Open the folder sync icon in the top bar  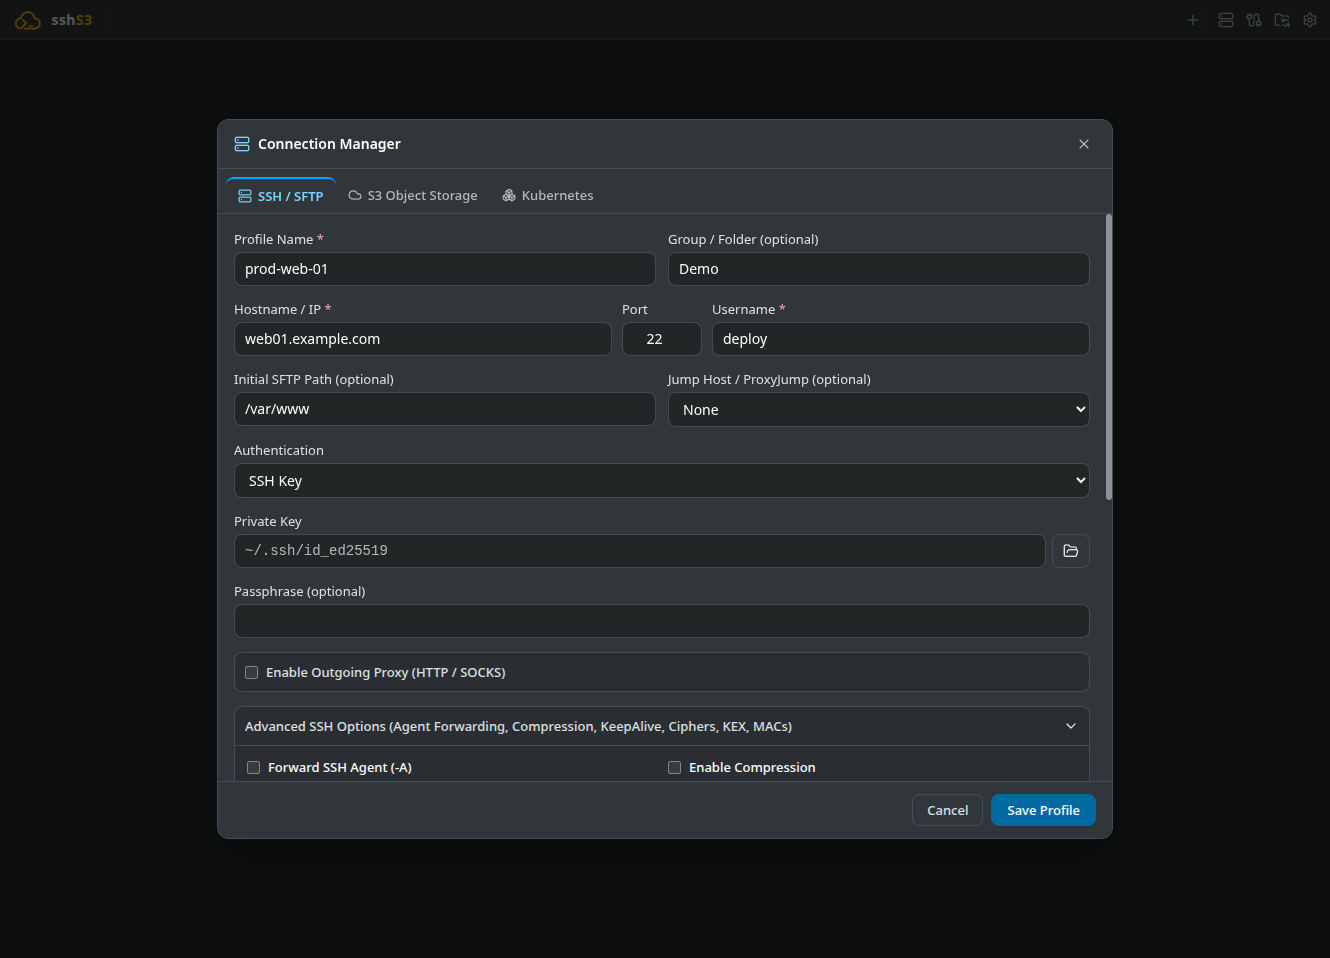click(x=1282, y=20)
